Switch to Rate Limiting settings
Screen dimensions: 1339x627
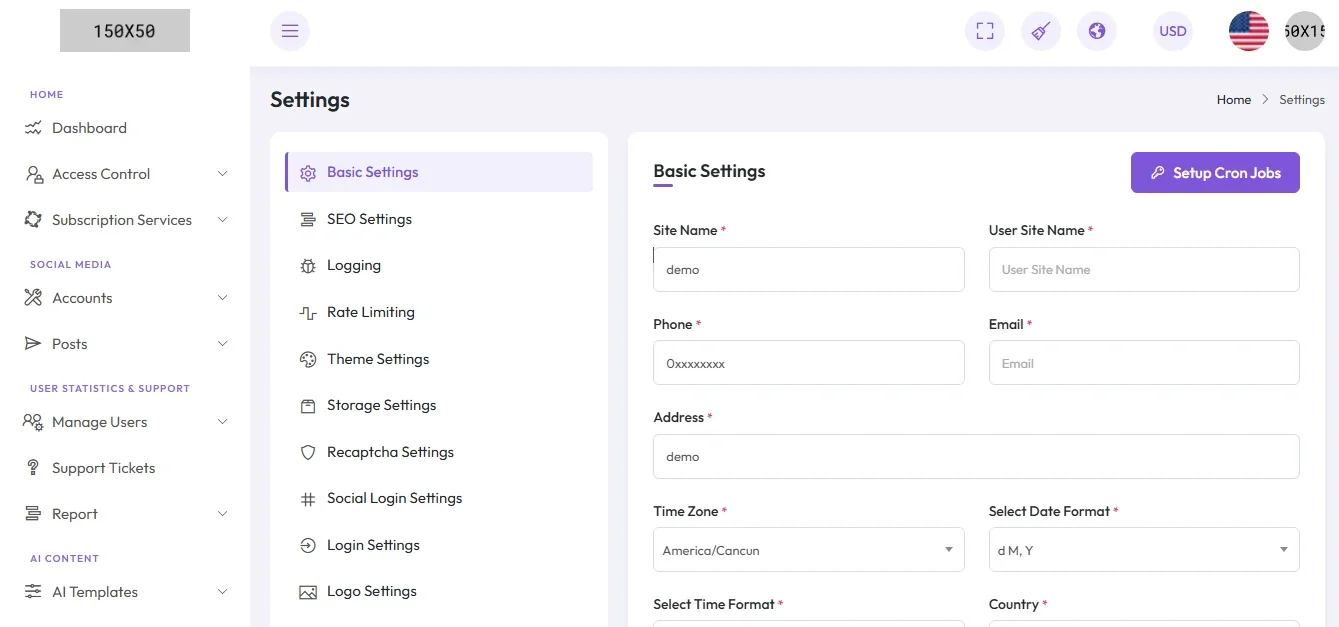coord(439,312)
